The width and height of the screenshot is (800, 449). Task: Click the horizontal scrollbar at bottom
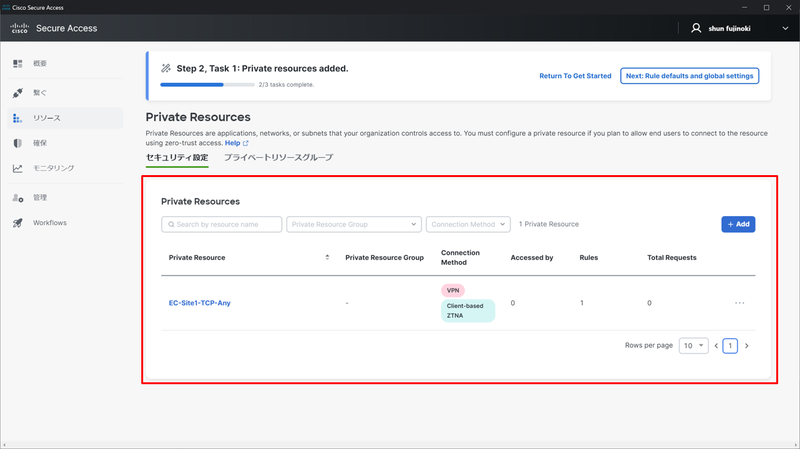click(x=400, y=445)
